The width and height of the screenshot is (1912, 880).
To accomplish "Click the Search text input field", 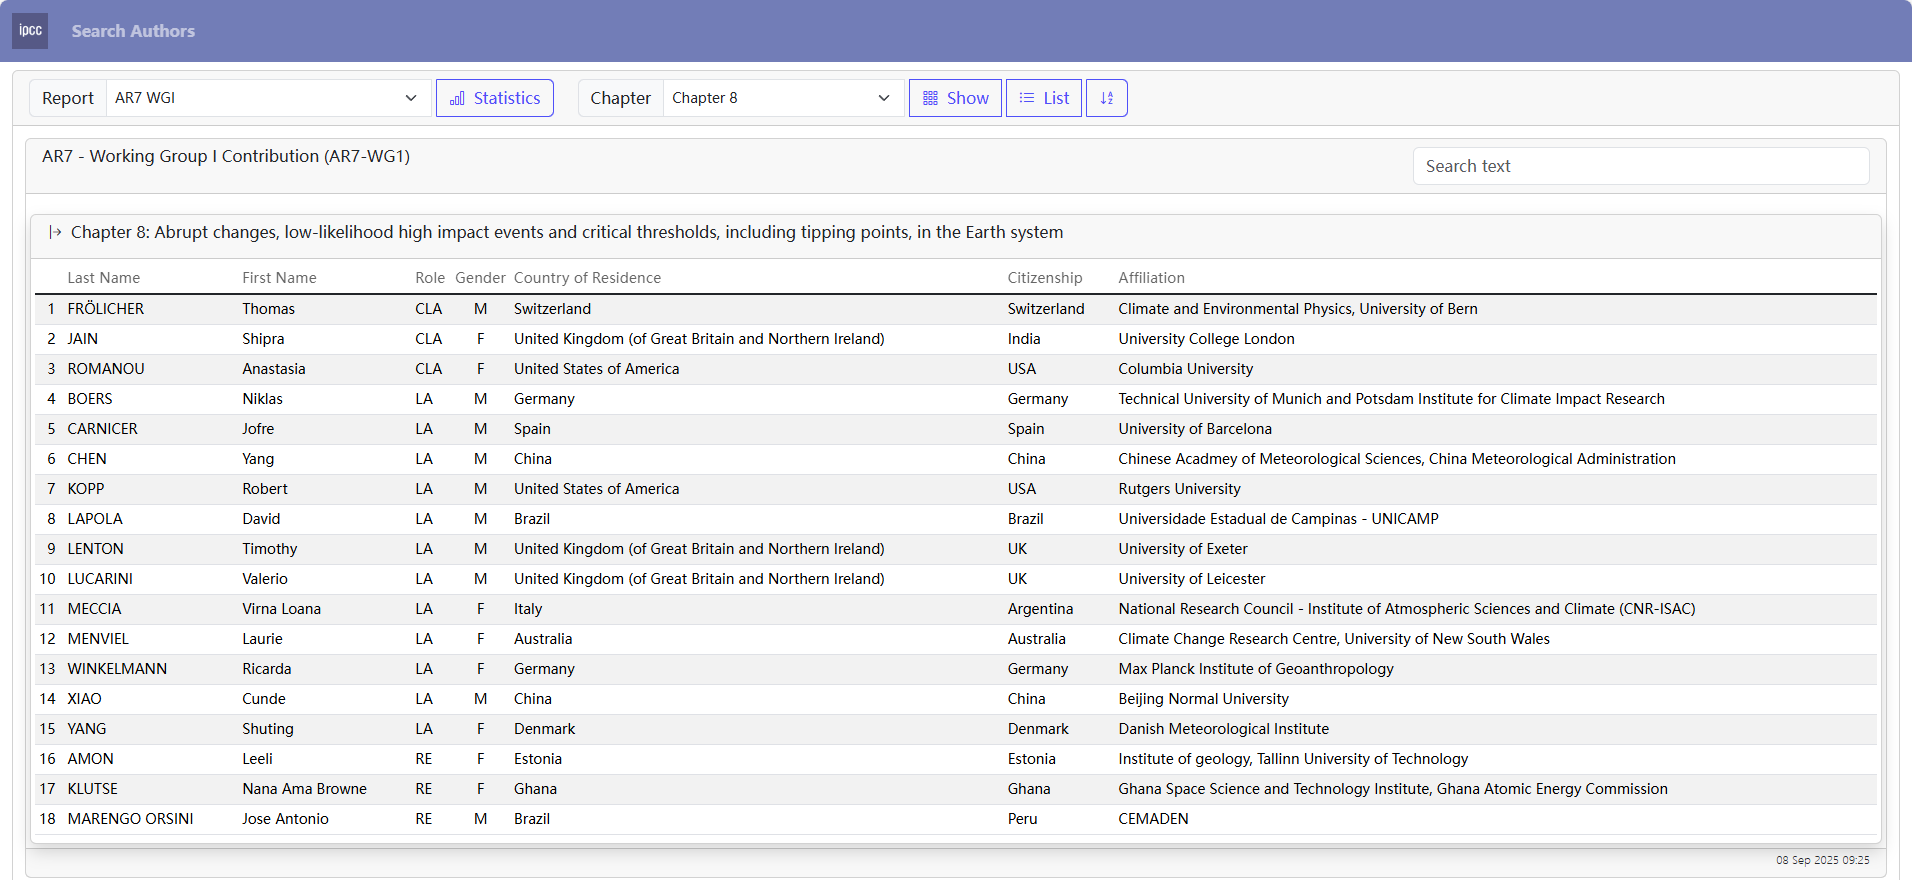I will [x=1640, y=166].
